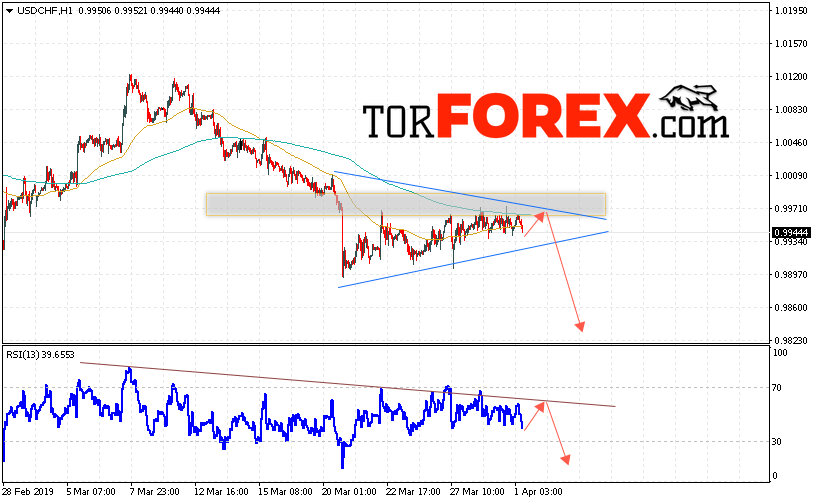Click the 1.00090 price axis label
The image size is (815, 503).
(x=791, y=176)
